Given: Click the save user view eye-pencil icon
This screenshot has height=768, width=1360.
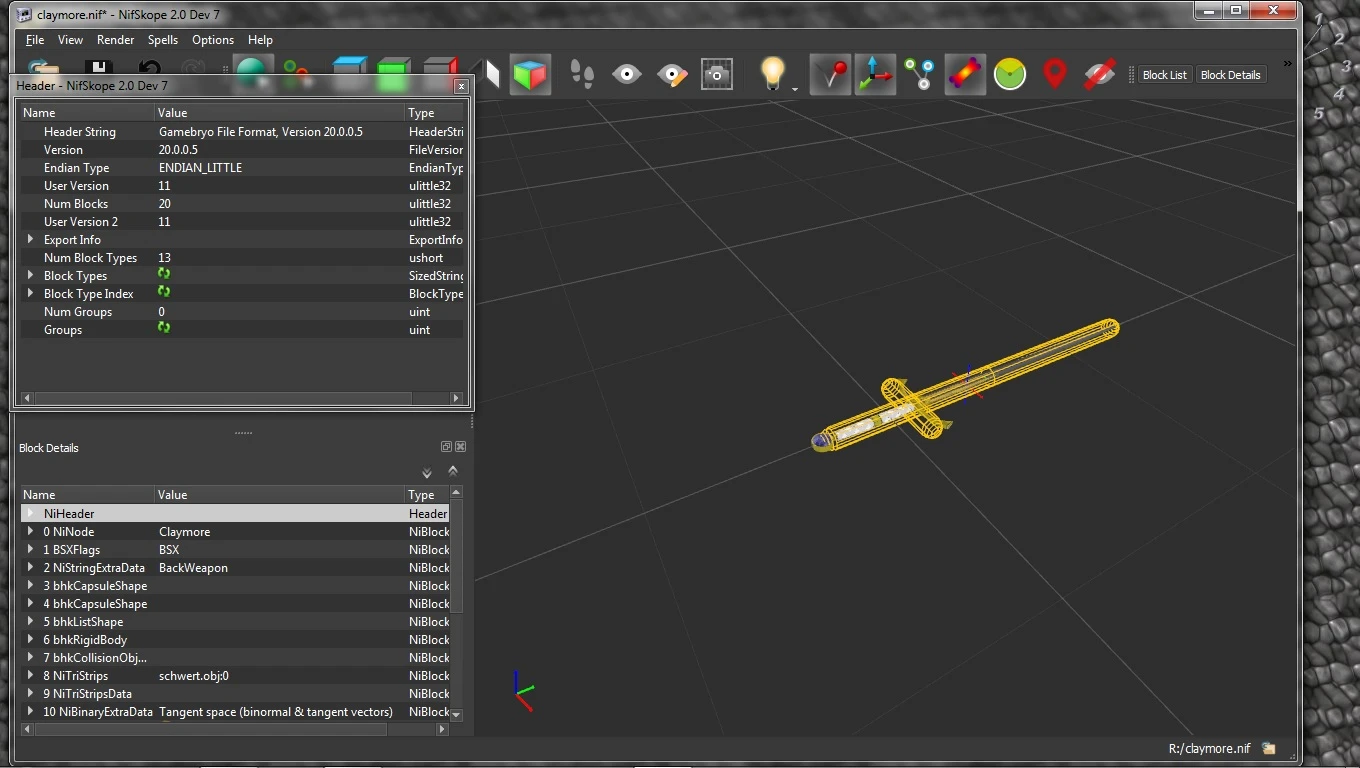Looking at the screenshot, I should (672, 74).
